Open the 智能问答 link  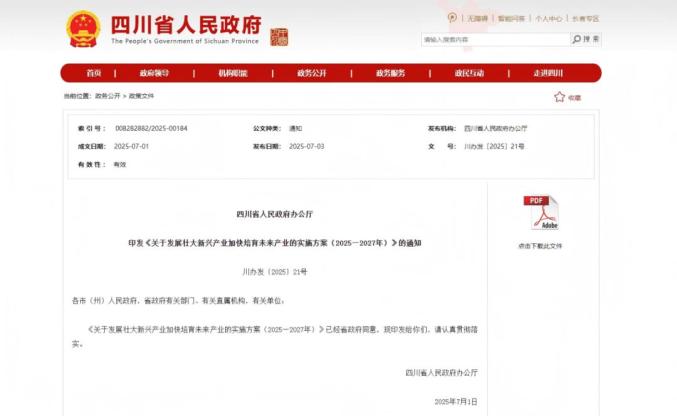click(511, 18)
